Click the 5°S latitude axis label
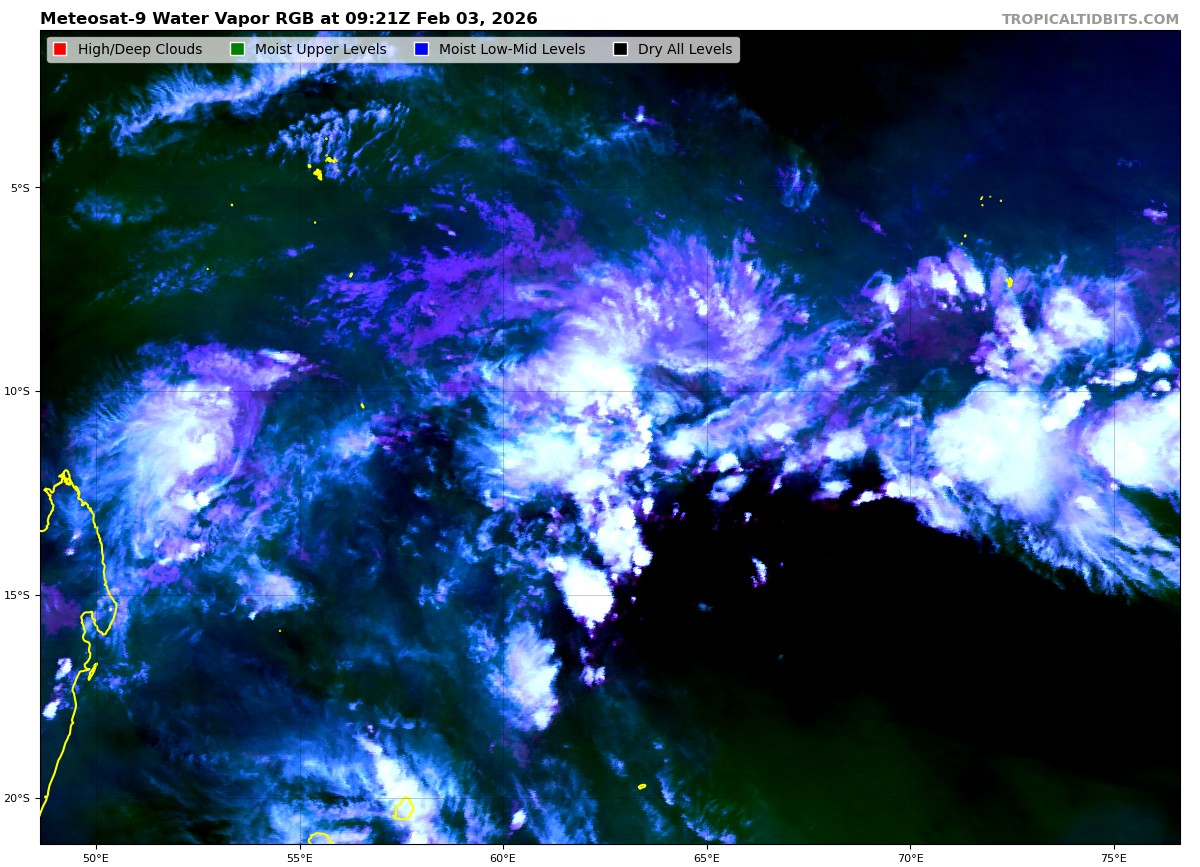The image size is (1200, 867). coord(20,188)
